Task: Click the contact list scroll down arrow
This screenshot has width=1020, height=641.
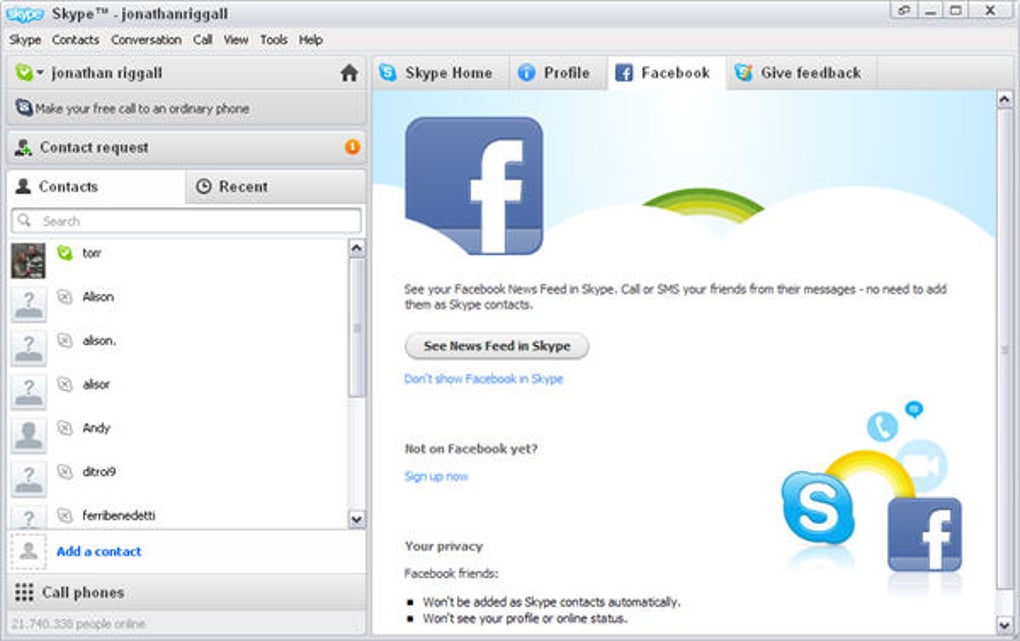Action: 356,519
